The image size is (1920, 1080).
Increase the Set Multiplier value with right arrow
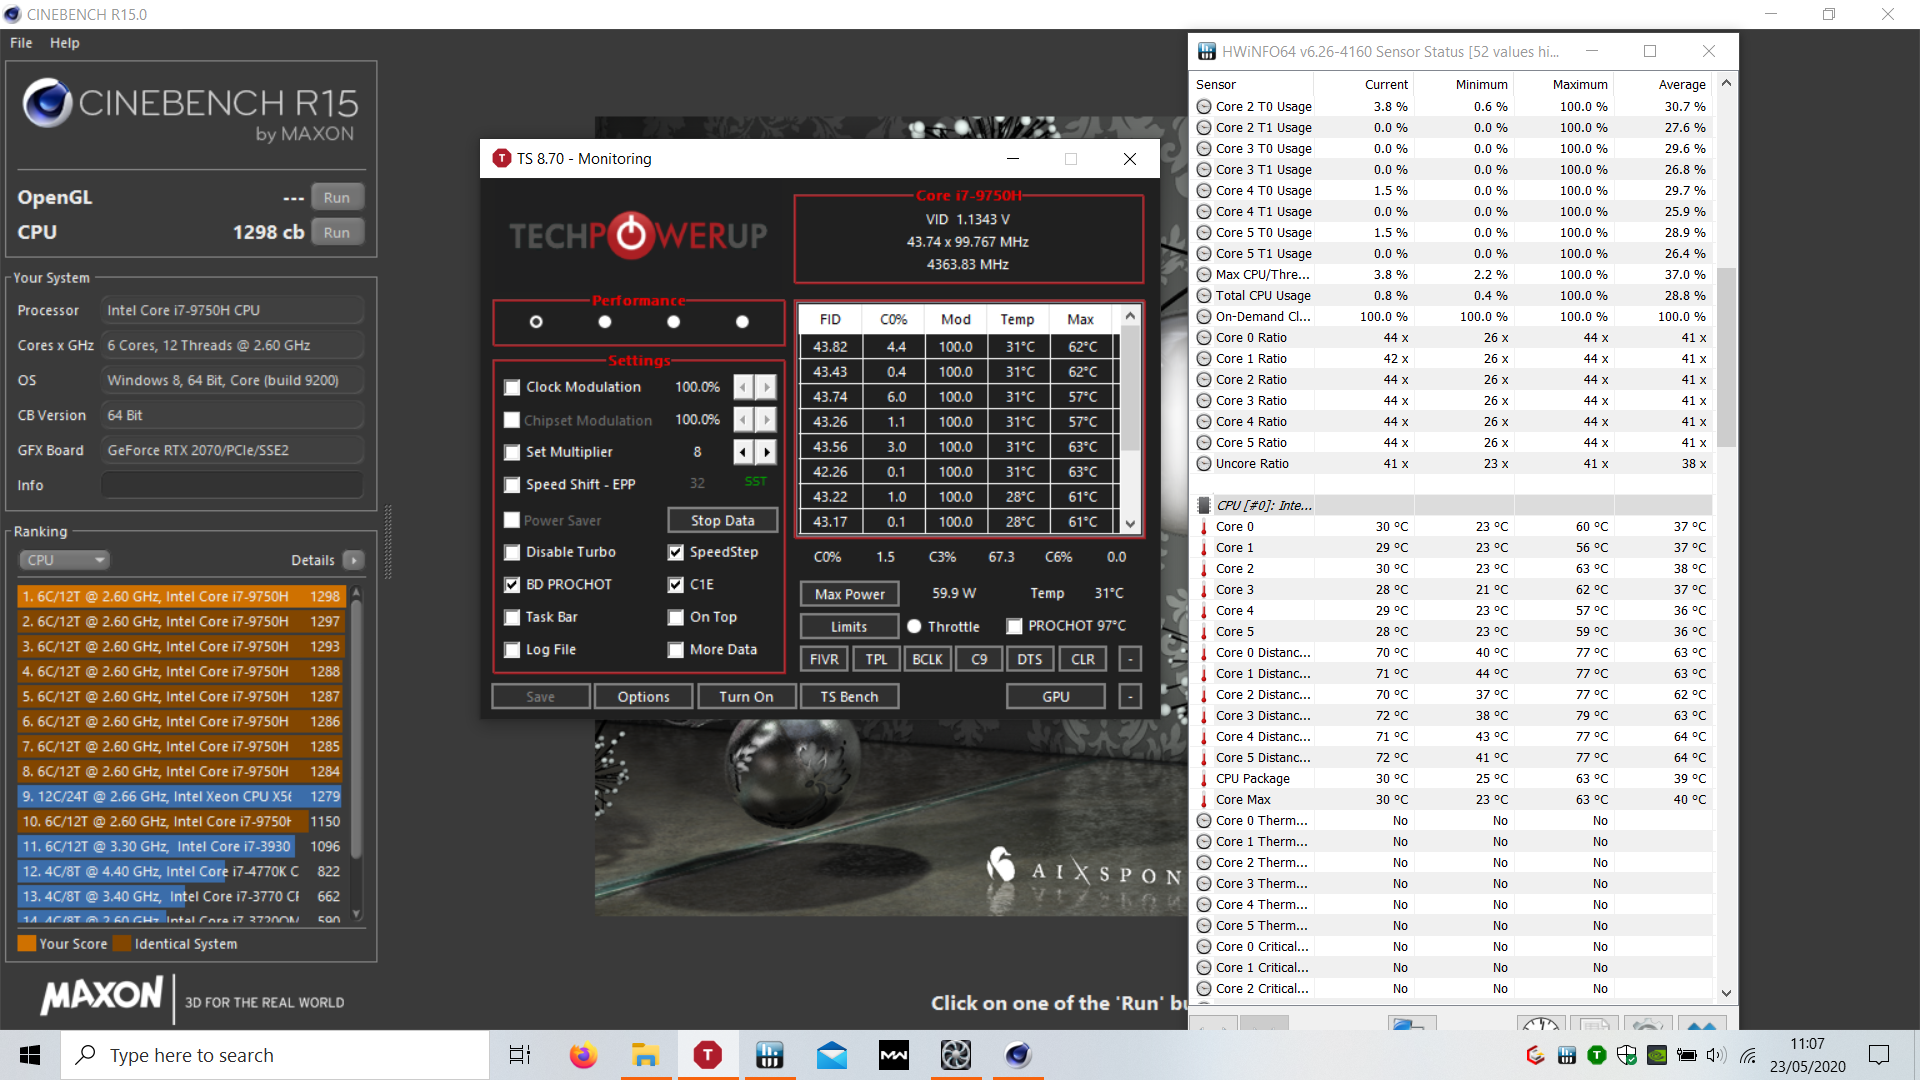click(766, 452)
